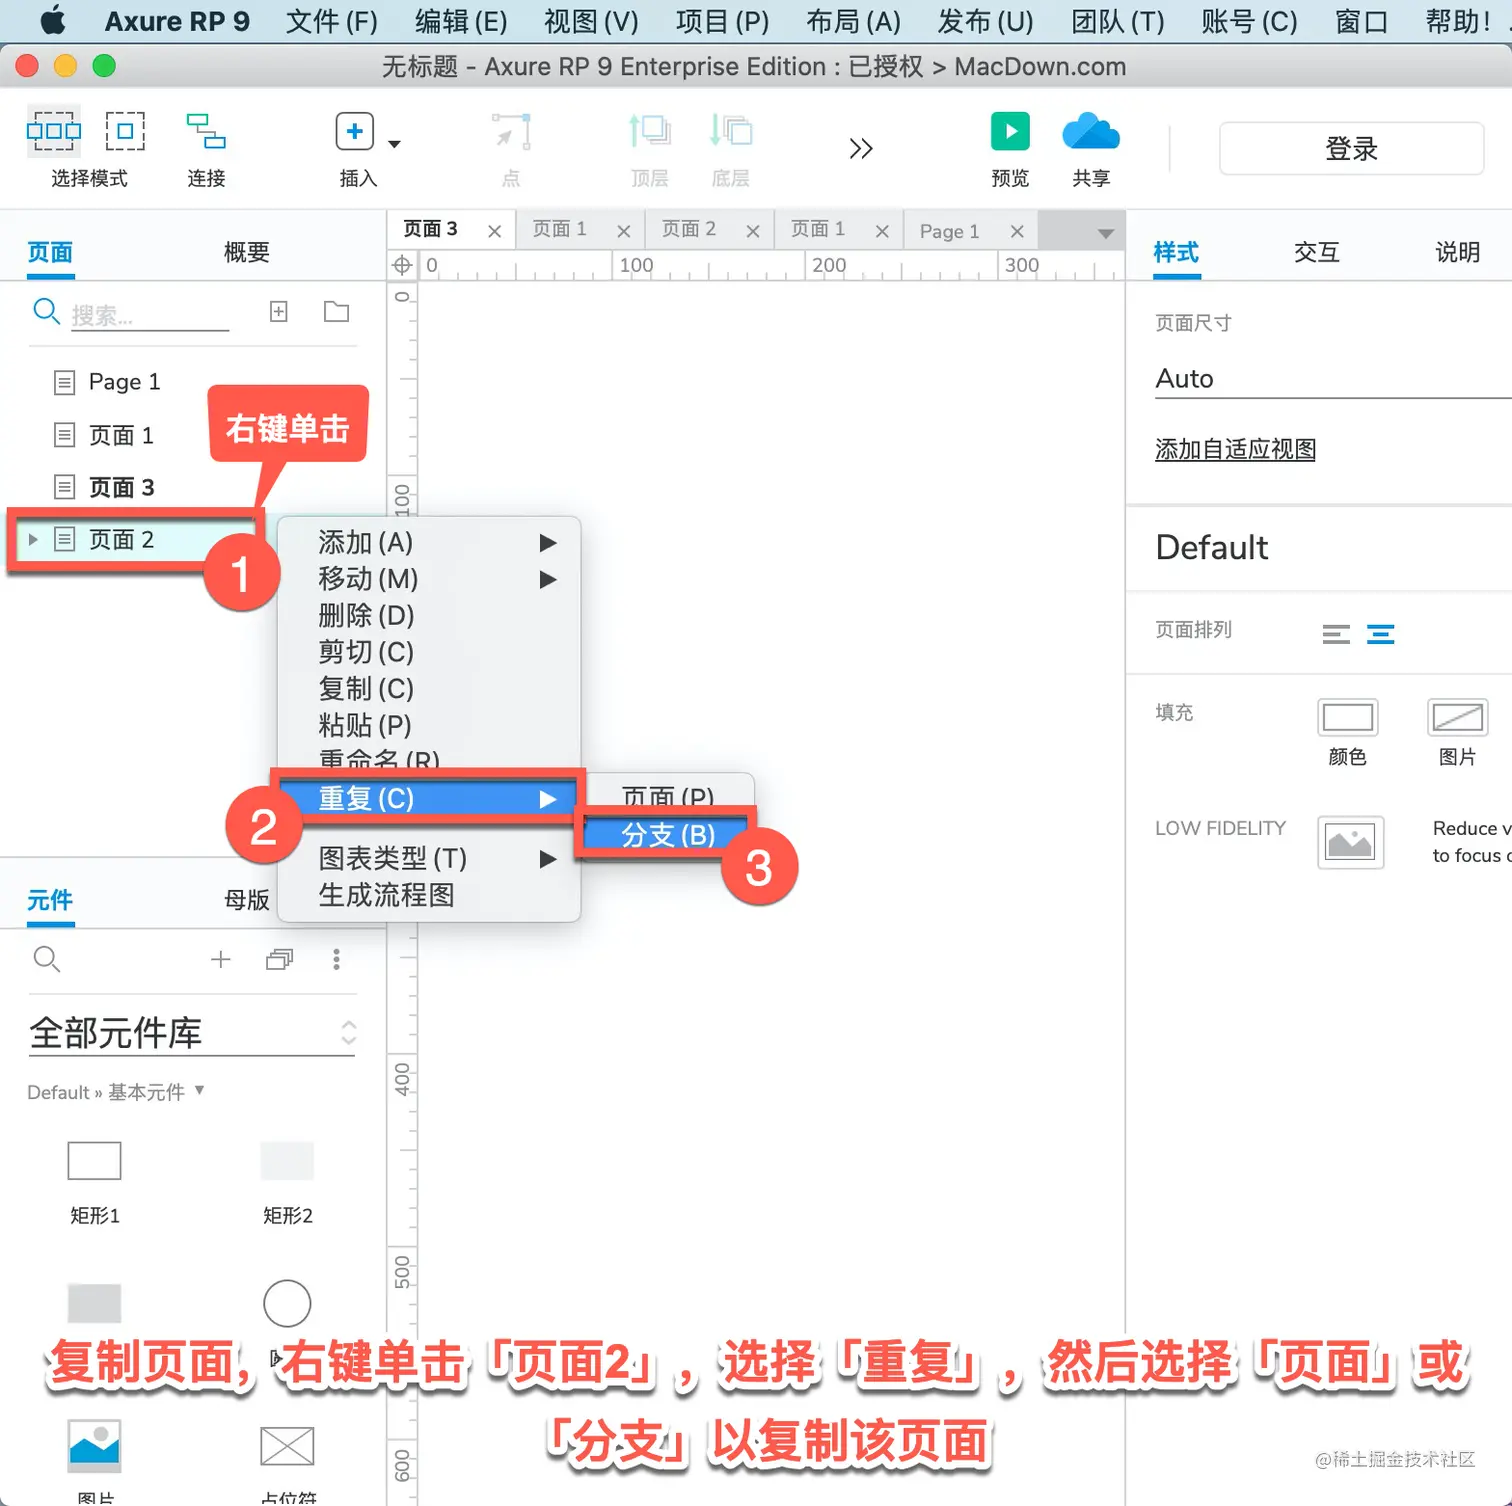The width and height of the screenshot is (1512, 1506).
Task: Open the 布局 (A) menu
Action: (853, 21)
